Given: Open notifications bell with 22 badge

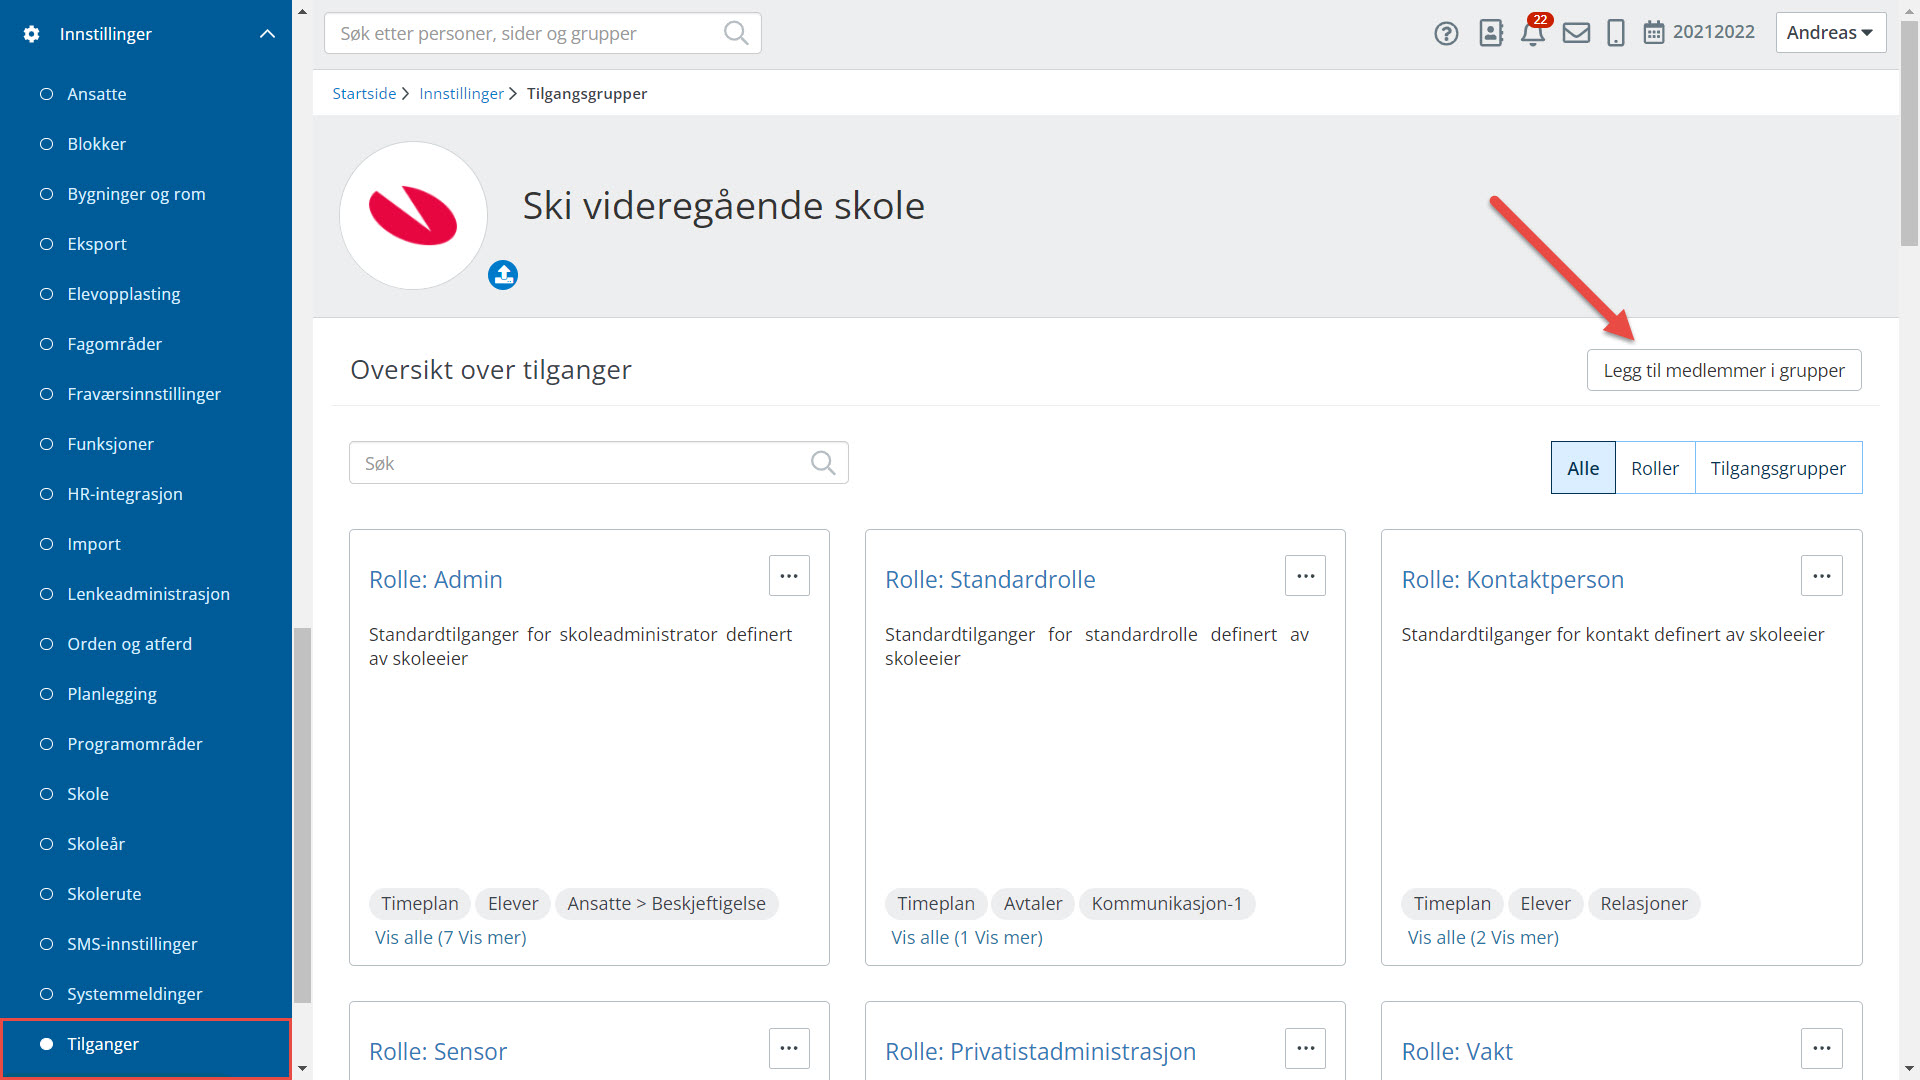Looking at the screenshot, I should click(1533, 32).
